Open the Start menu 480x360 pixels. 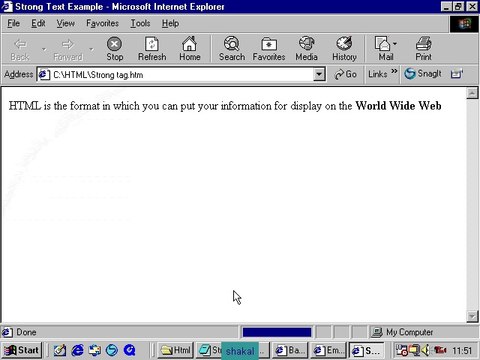tap(21, 350)
